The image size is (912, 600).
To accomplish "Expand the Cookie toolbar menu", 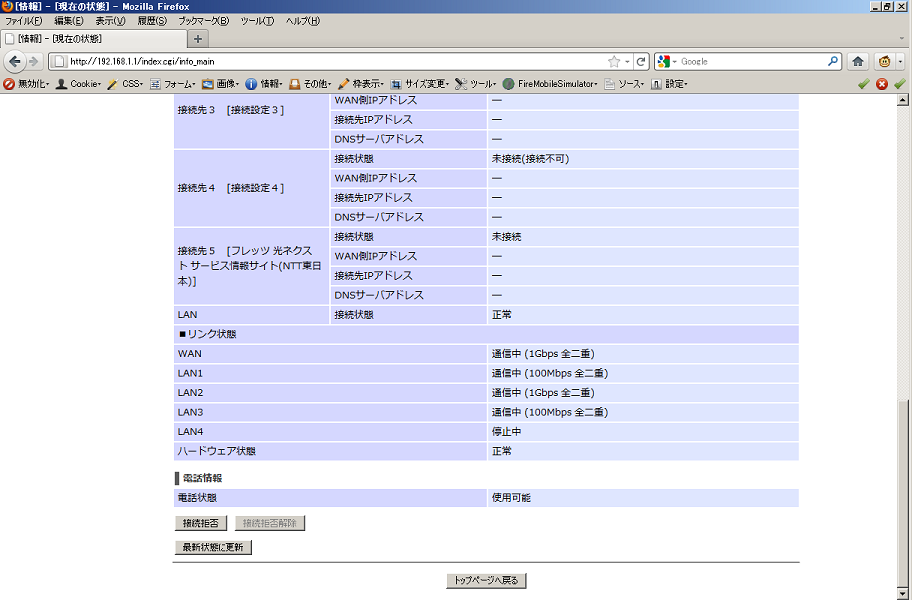I will point(78,84).
